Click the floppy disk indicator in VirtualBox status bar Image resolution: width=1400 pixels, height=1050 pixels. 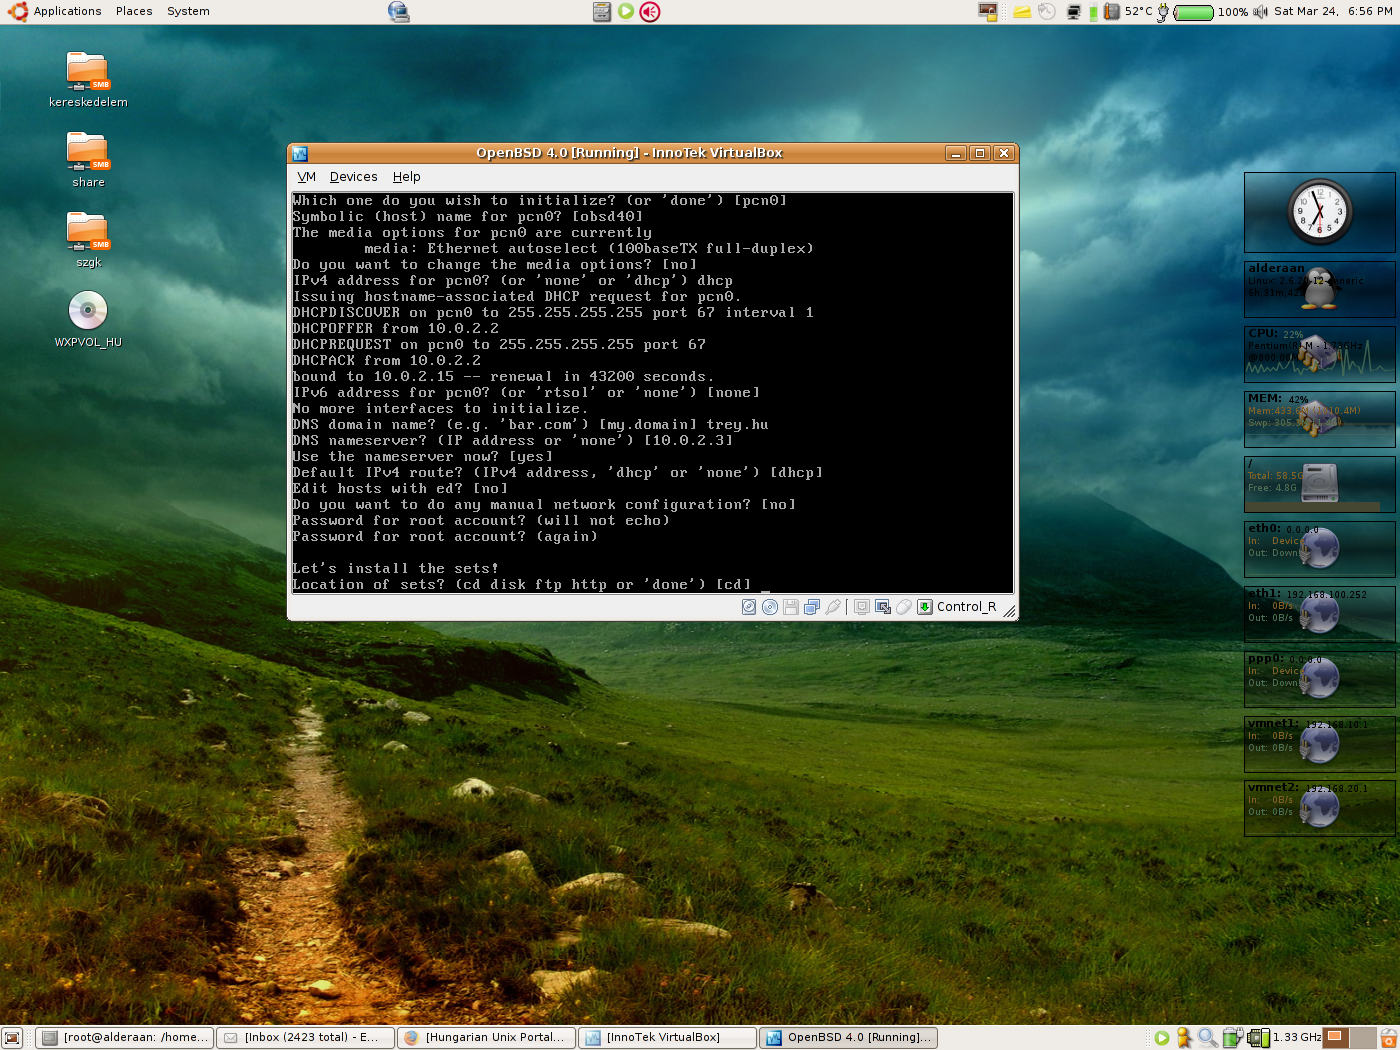791,607
